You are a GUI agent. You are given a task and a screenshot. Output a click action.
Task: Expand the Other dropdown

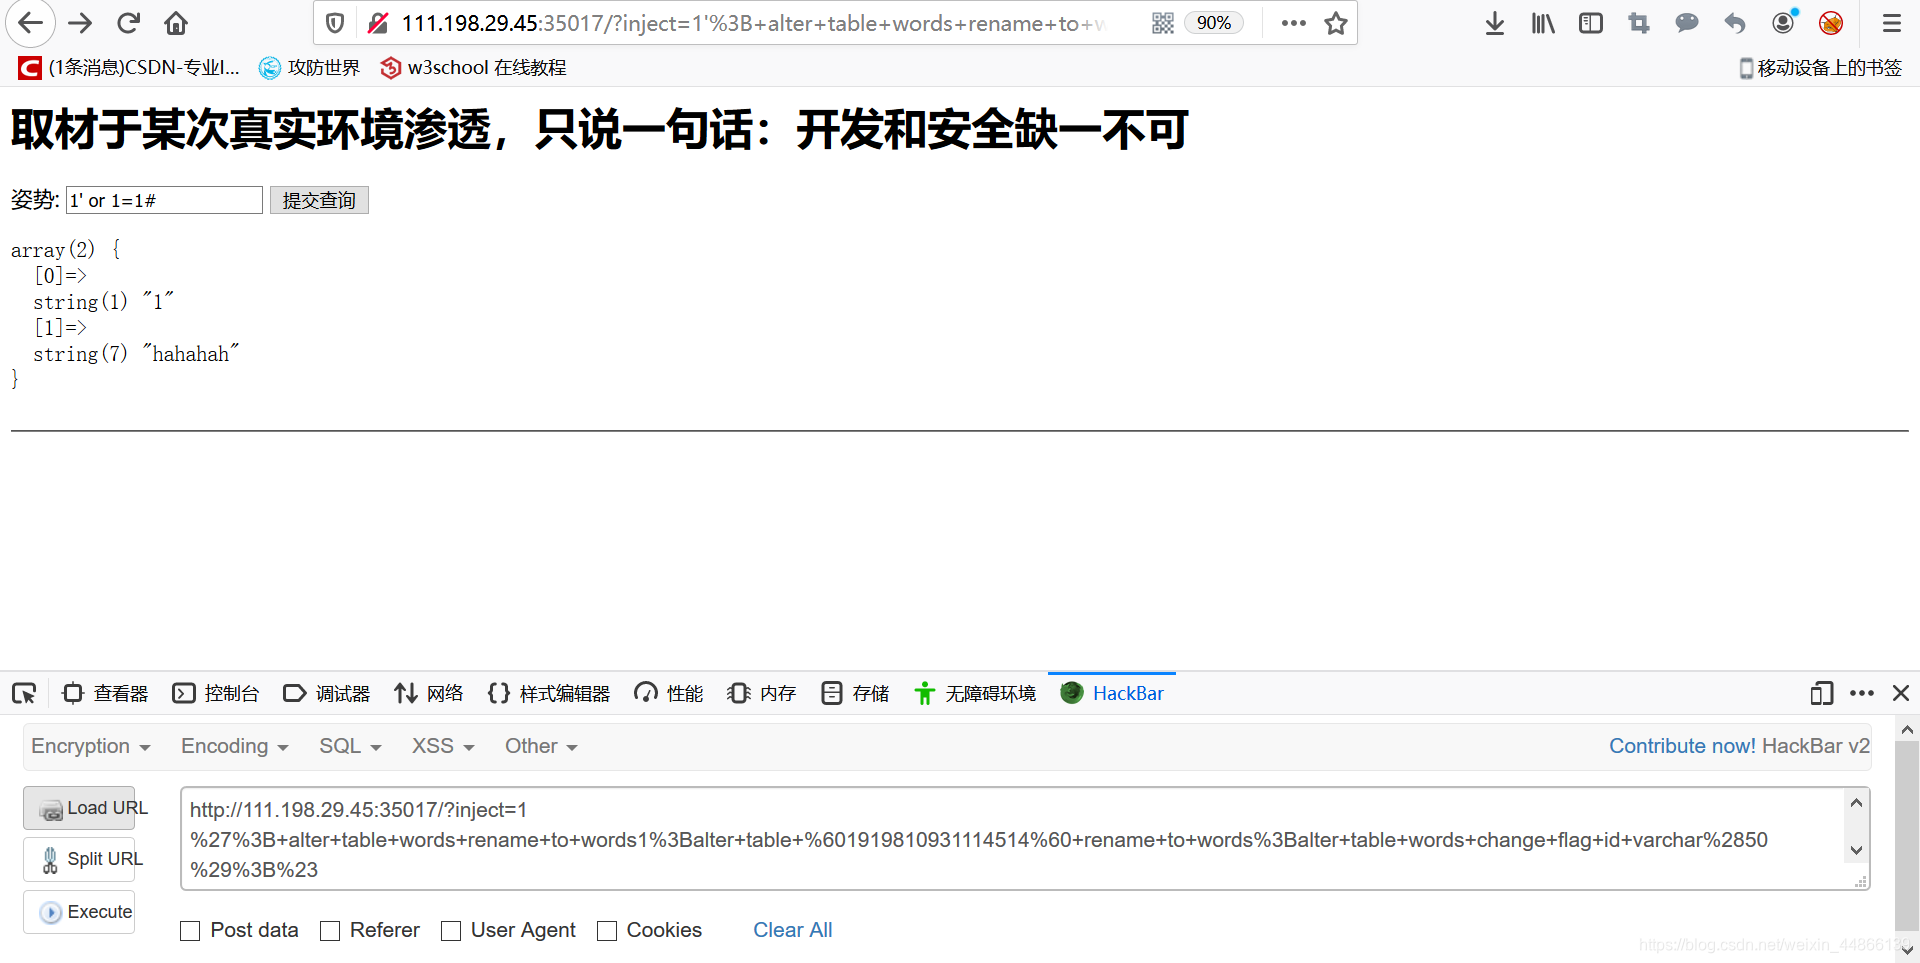pyautogui.click(x=541, y=746)
